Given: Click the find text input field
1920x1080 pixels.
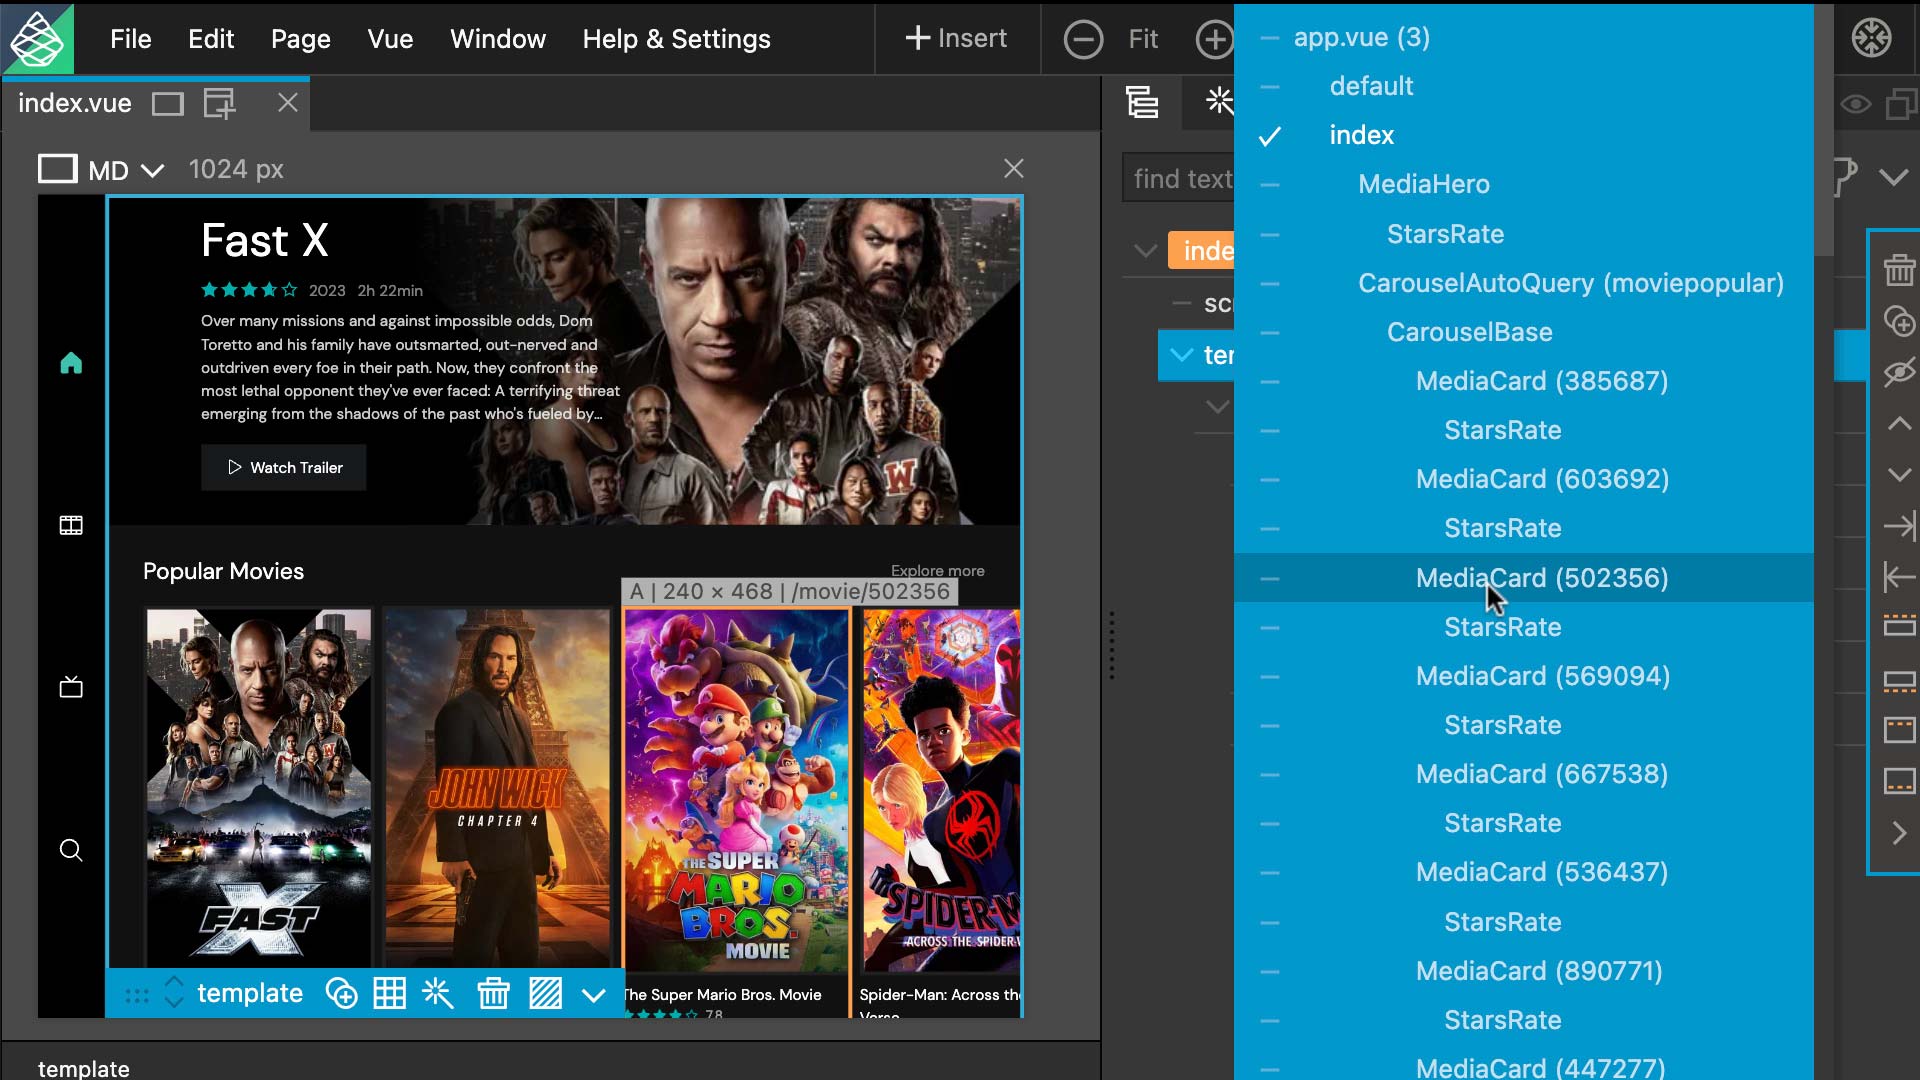Looking at the screenshot, I should [x=1180, y=179].
